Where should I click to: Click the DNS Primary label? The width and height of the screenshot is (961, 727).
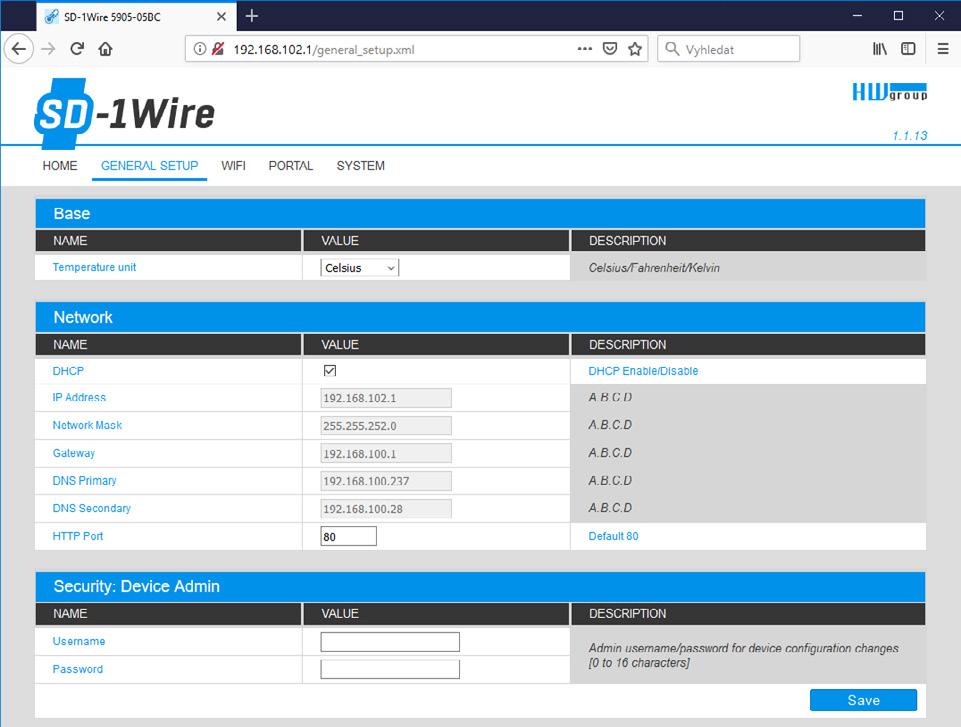coord(85,481)
